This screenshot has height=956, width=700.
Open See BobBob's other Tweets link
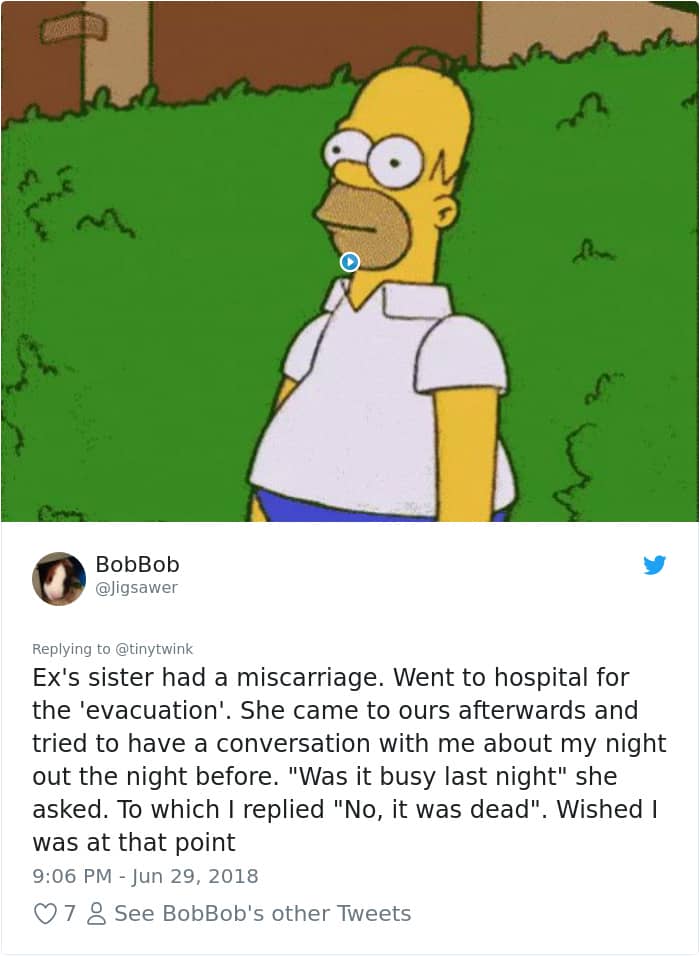[262, 913]
